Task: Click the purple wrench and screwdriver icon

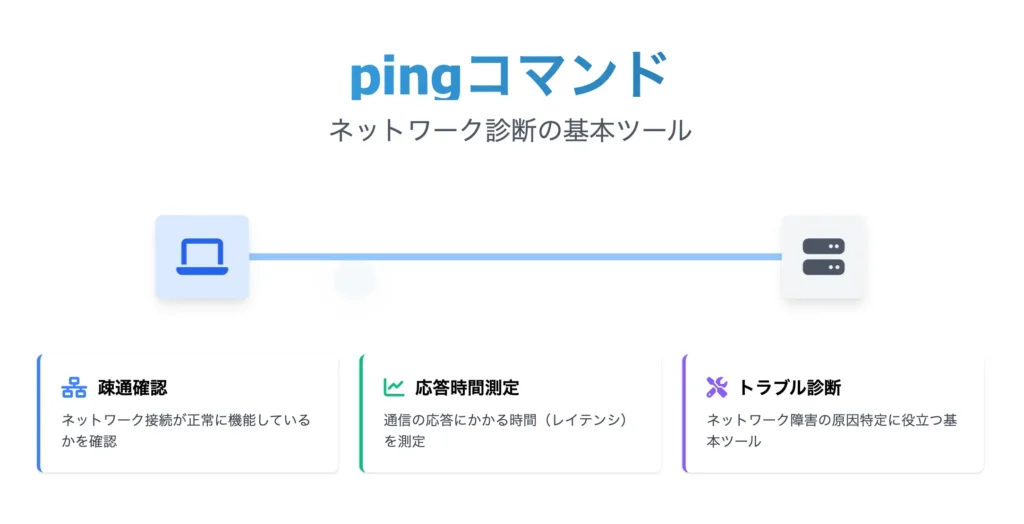Action: click(x=716, y=387)
